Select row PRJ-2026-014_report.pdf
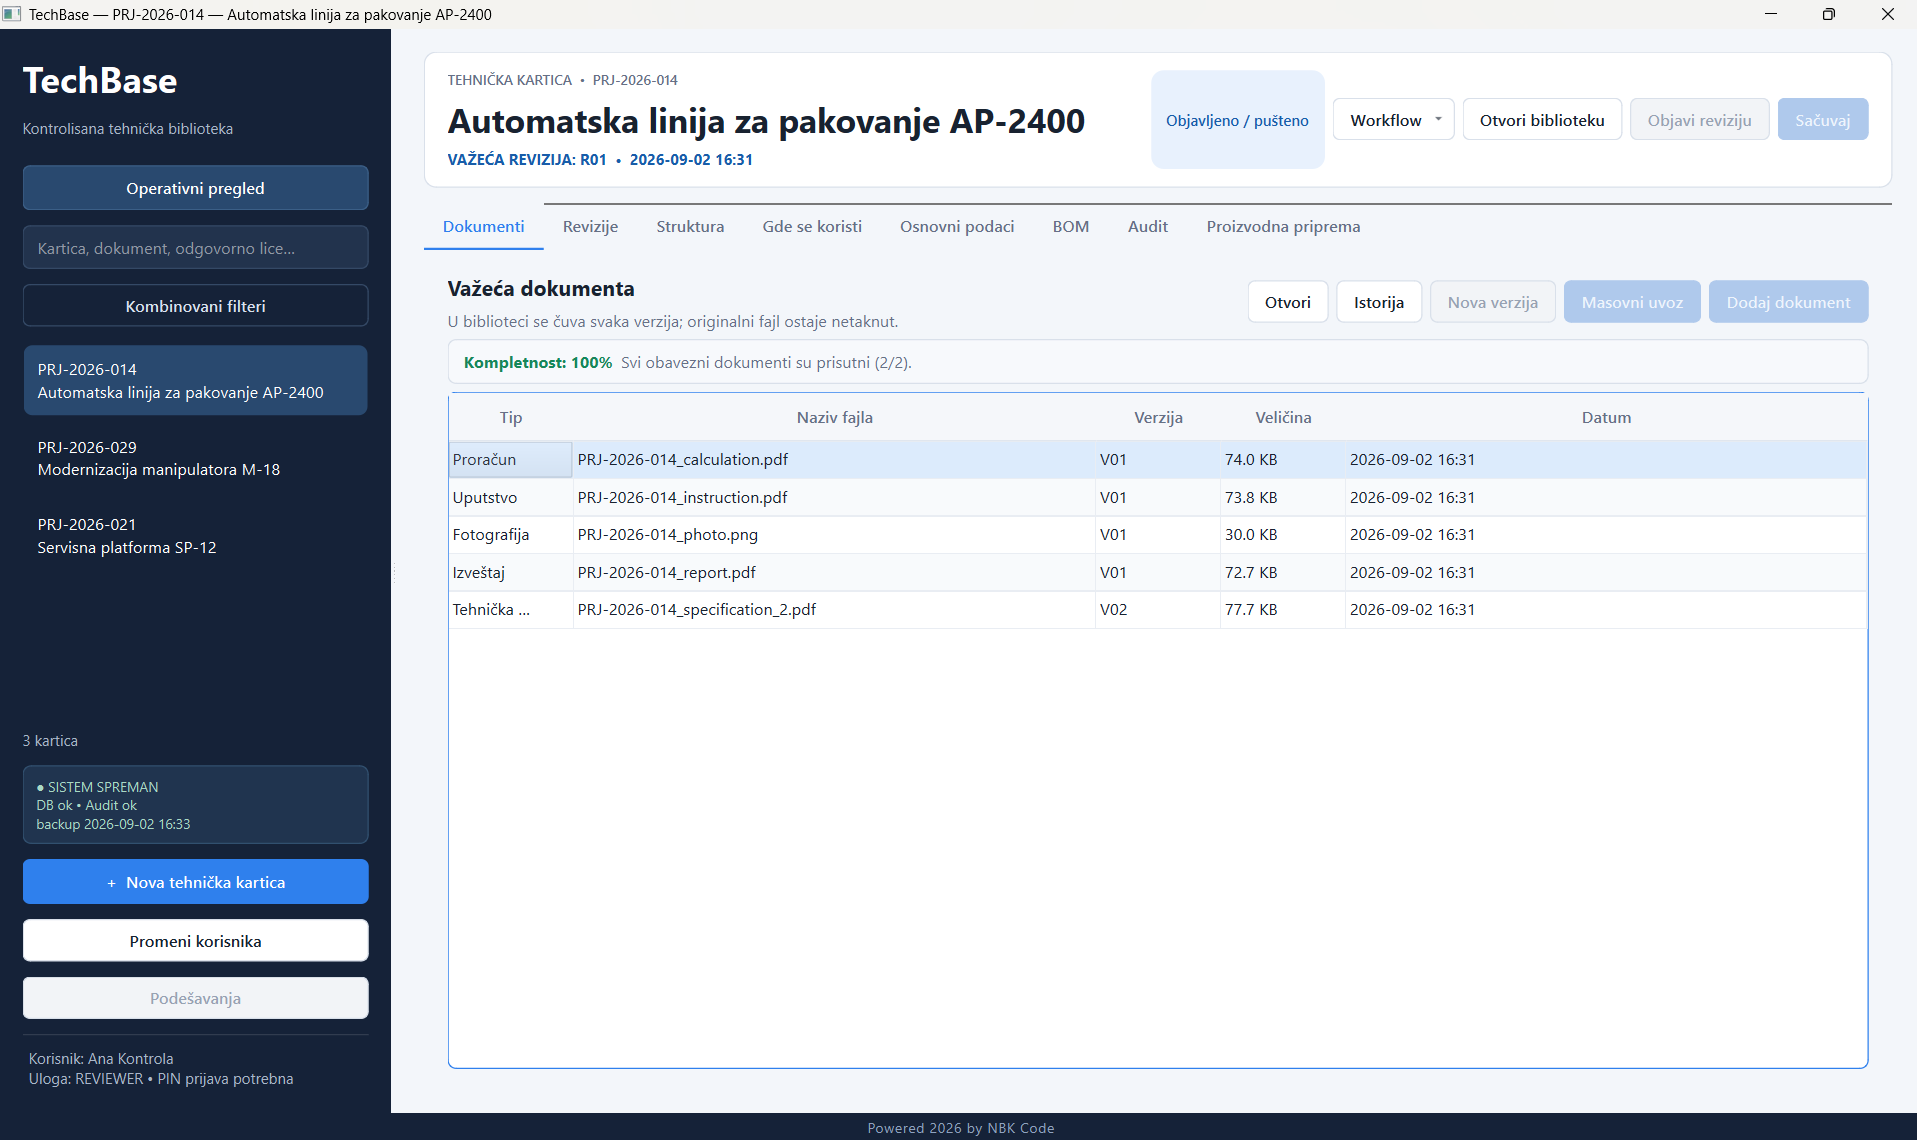 1158,573
